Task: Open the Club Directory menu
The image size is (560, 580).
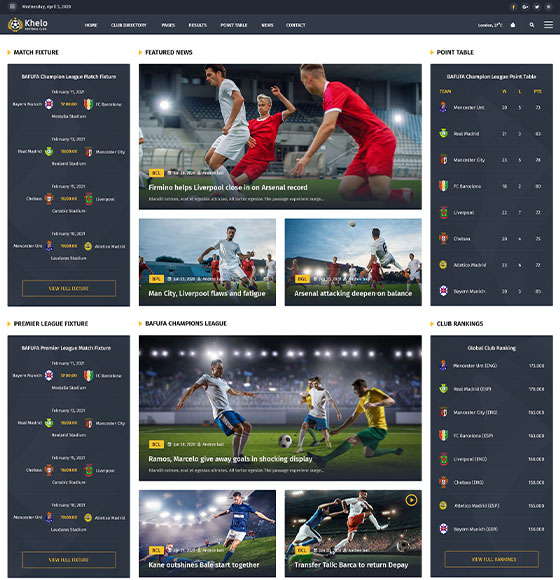Action: (x=129, y=25)
